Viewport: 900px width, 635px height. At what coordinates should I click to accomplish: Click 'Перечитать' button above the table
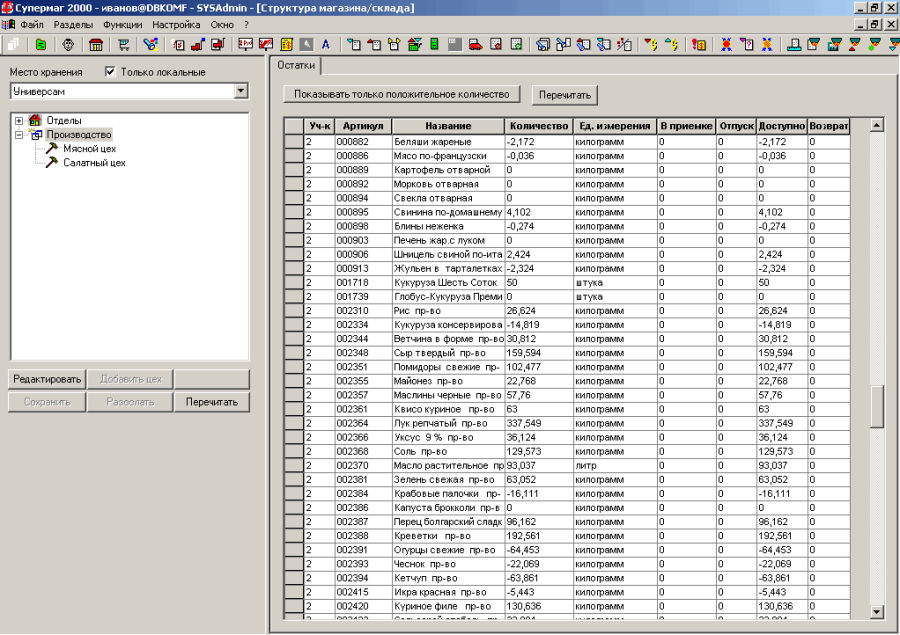tap(565, 95)
